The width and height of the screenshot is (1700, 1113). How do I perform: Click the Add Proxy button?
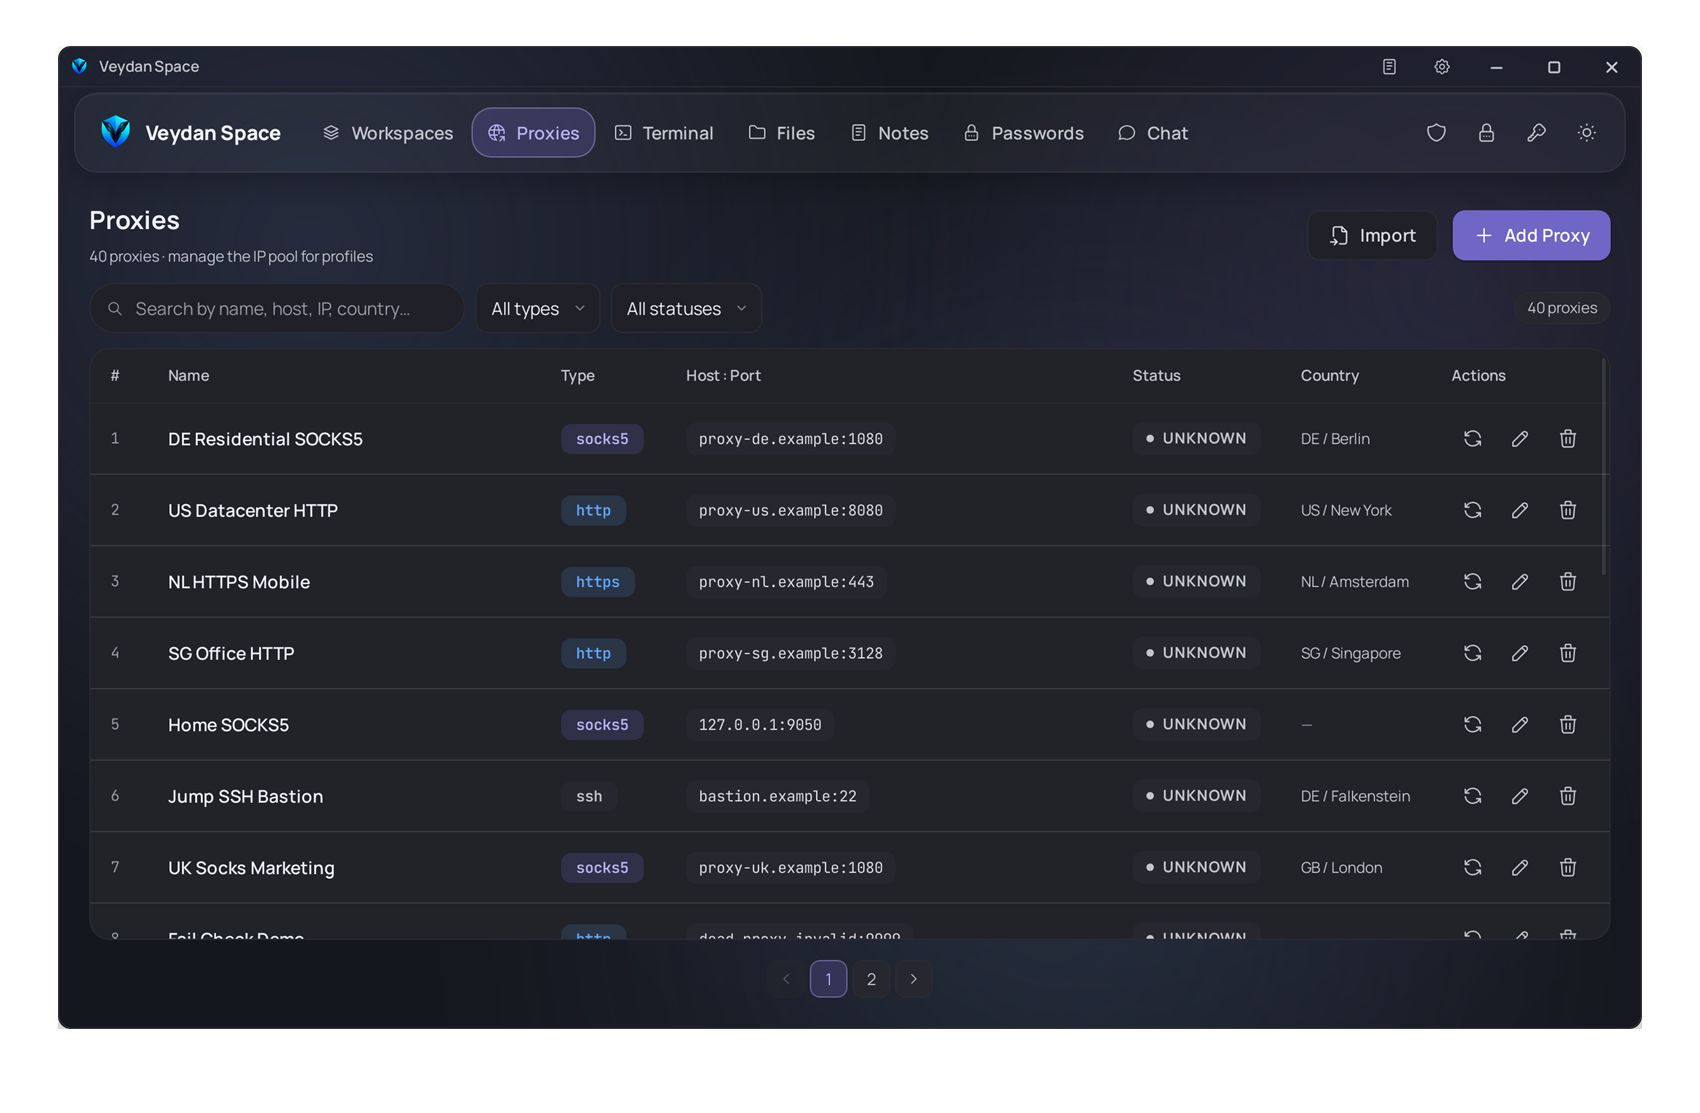pos(1532,236)
